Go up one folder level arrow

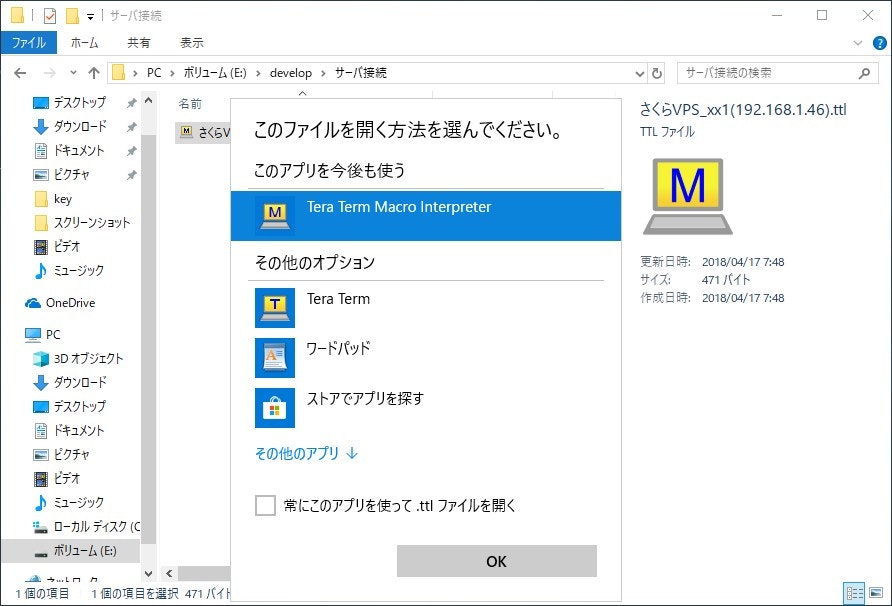[94, 73]
